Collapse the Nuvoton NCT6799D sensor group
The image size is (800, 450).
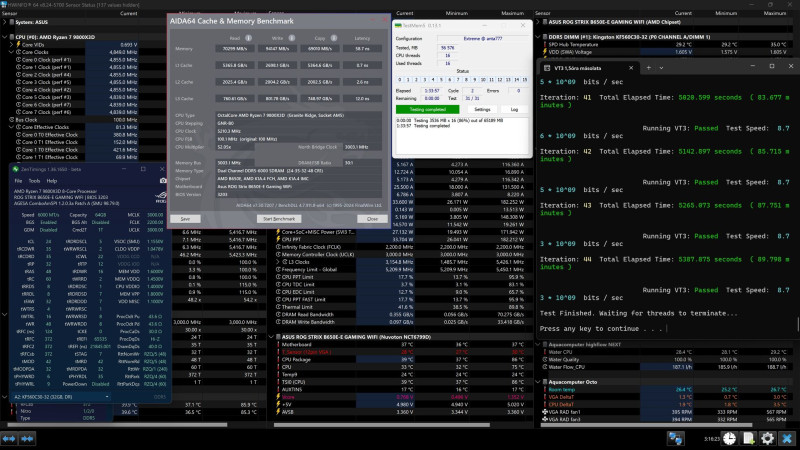tap(271, 337)
